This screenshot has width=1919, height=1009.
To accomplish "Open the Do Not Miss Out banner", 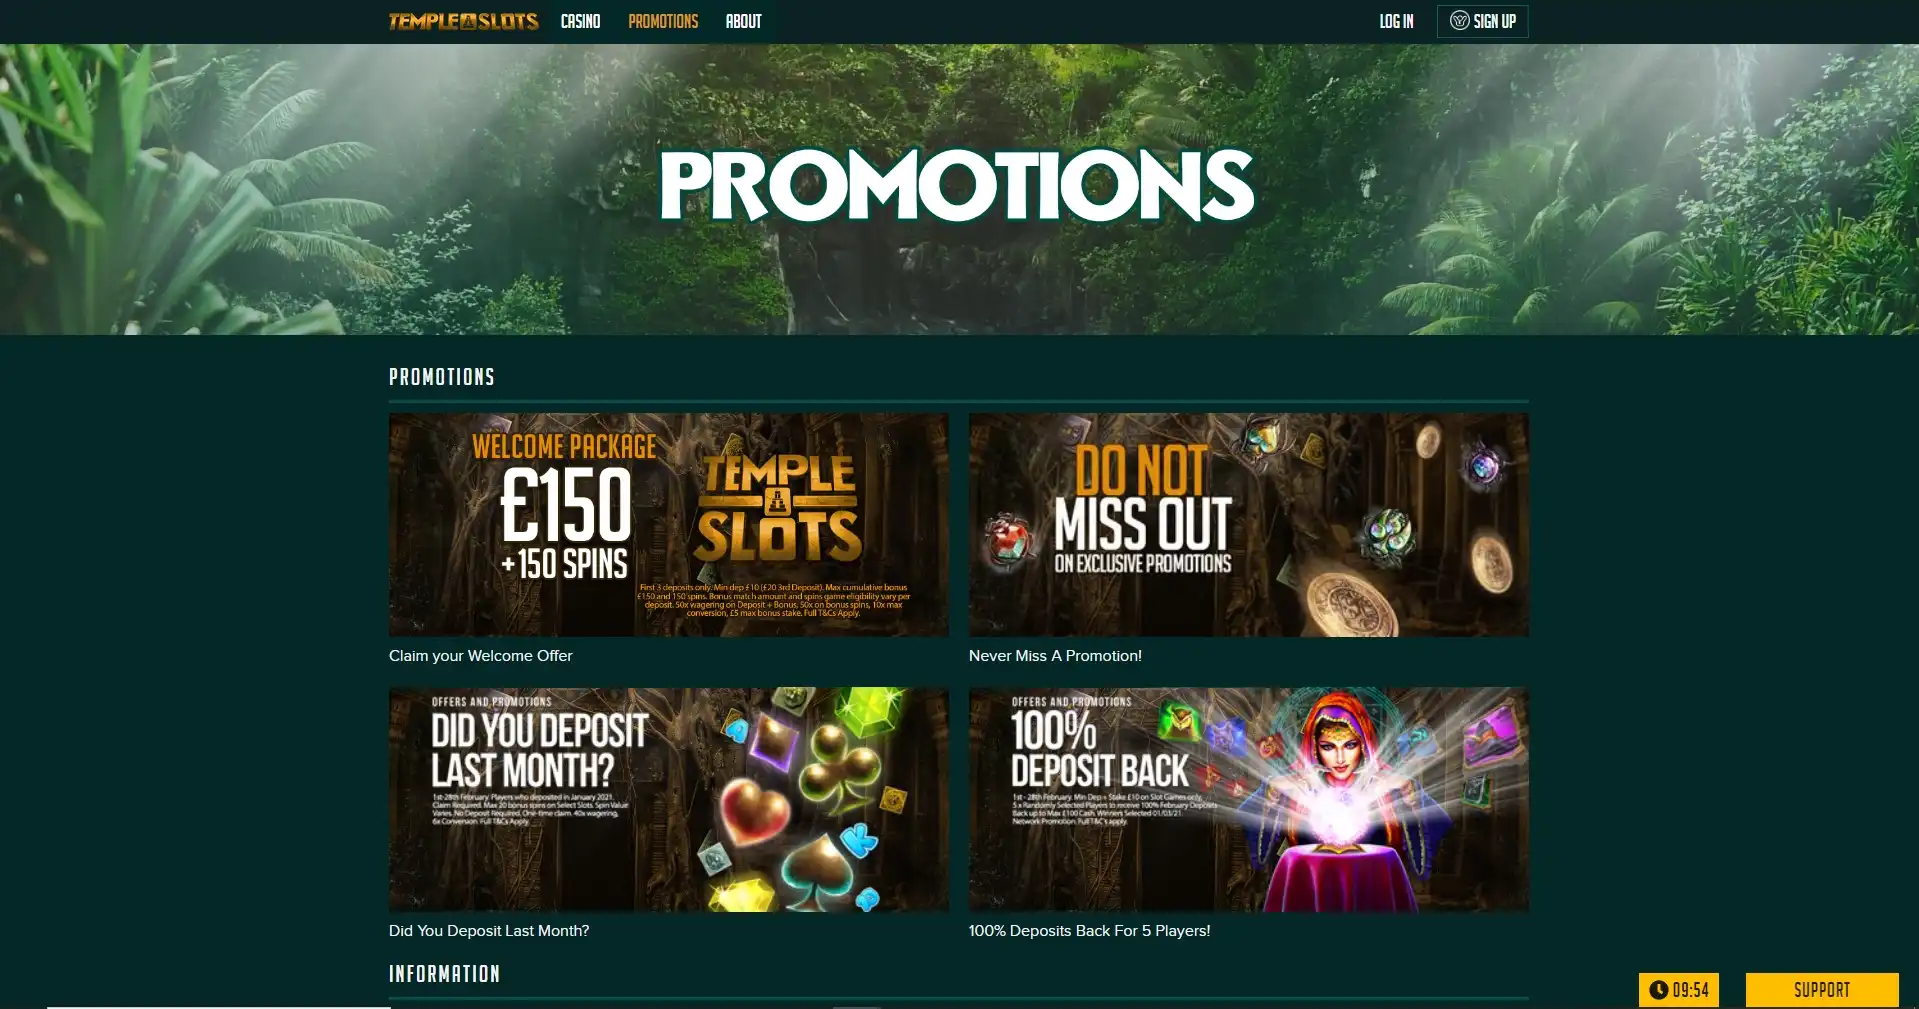I will [x=1248, y=525].
